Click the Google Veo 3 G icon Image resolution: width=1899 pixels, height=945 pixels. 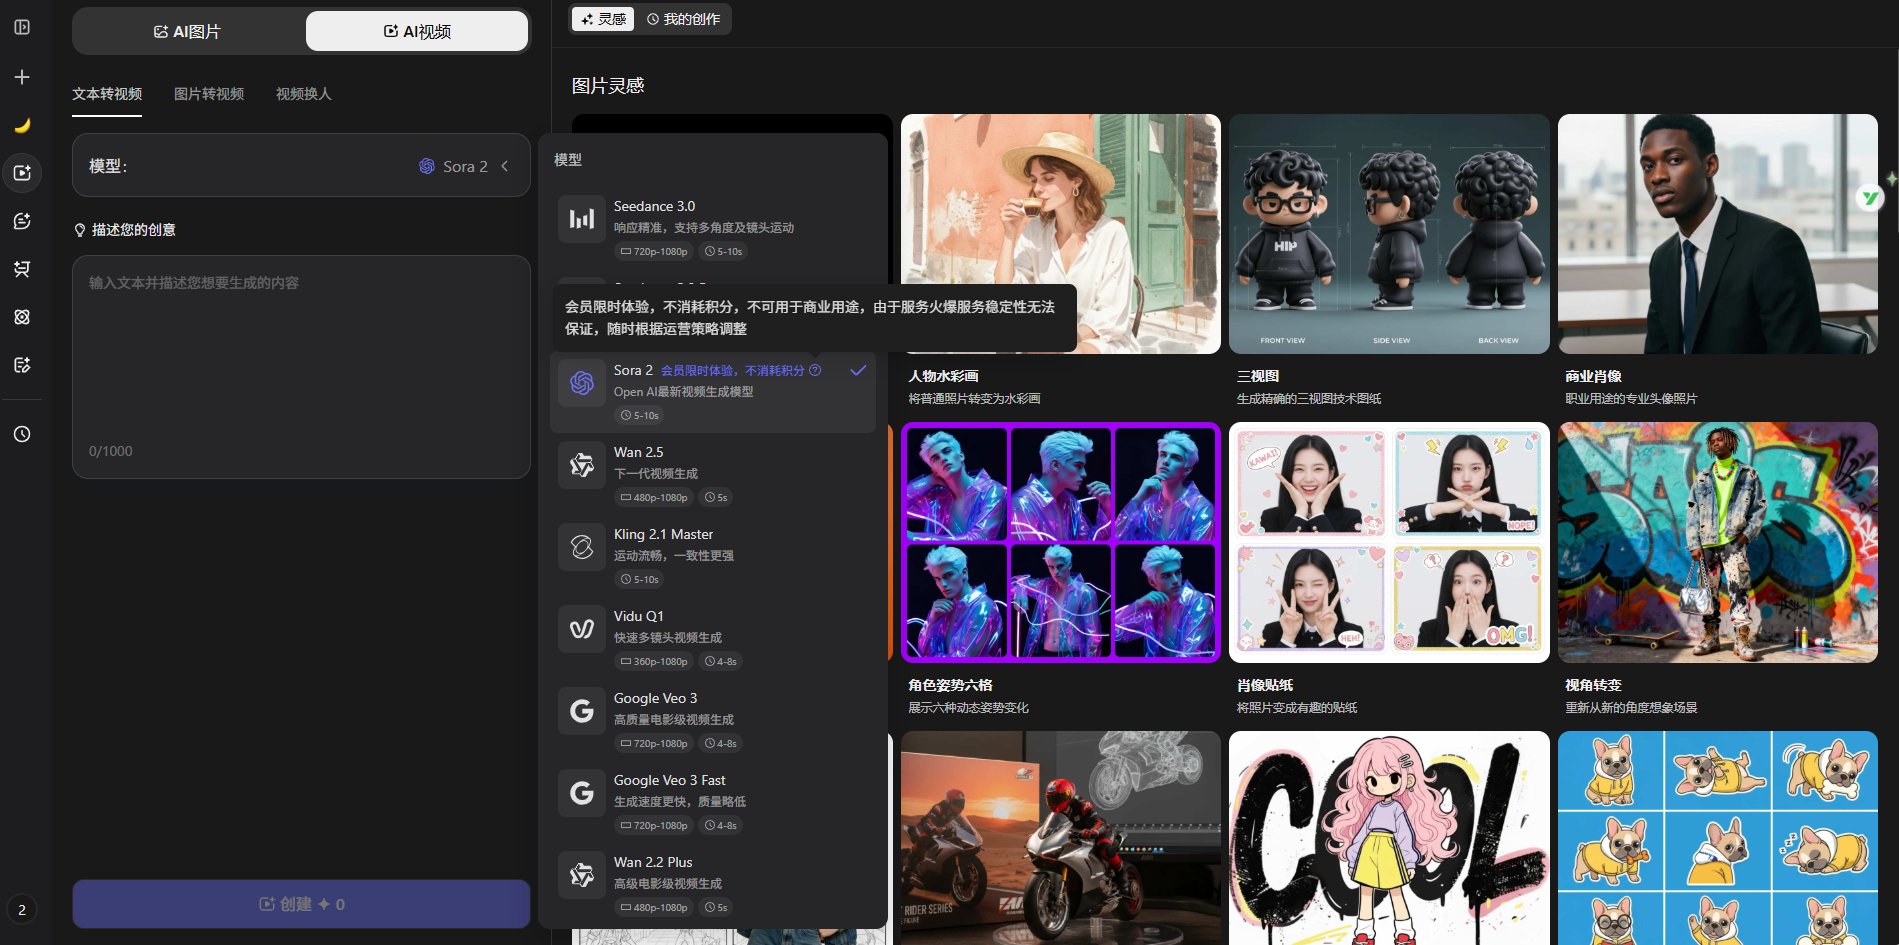pos(581,711)
